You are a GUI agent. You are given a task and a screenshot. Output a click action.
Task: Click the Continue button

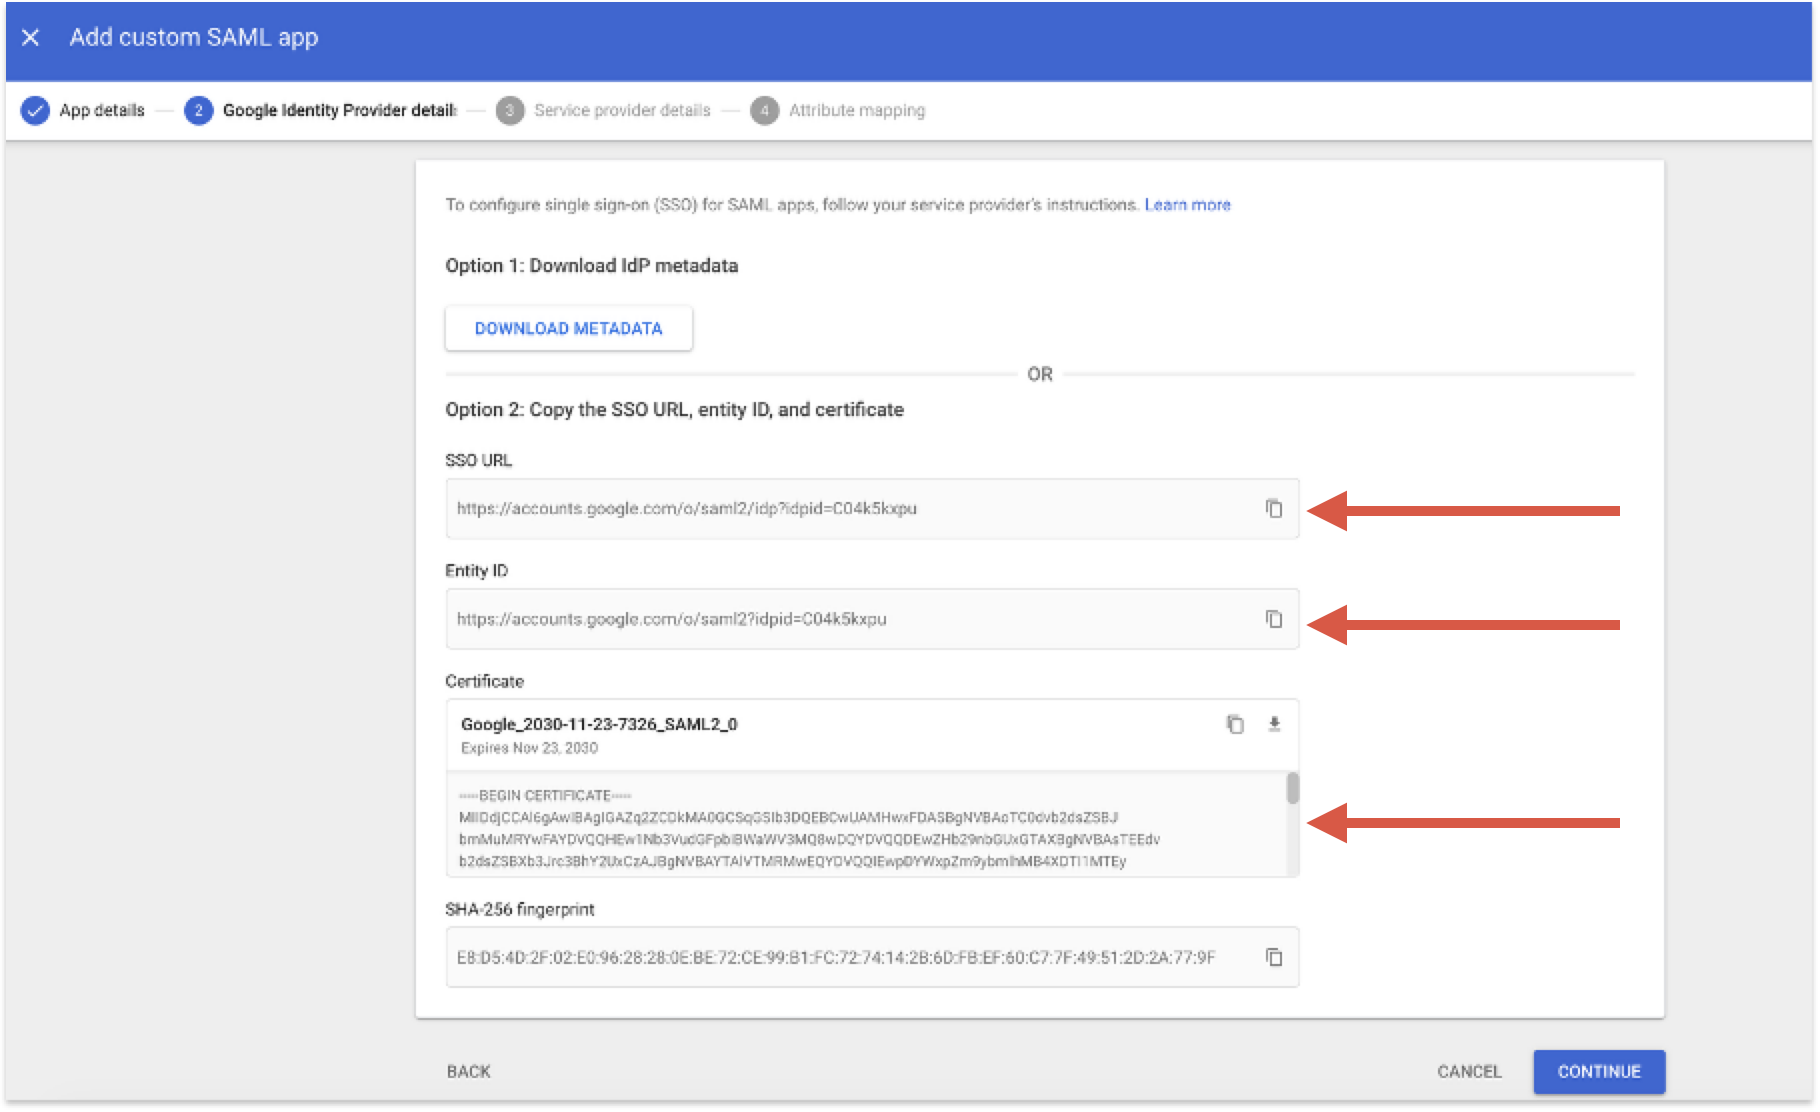(1599, 1071)
